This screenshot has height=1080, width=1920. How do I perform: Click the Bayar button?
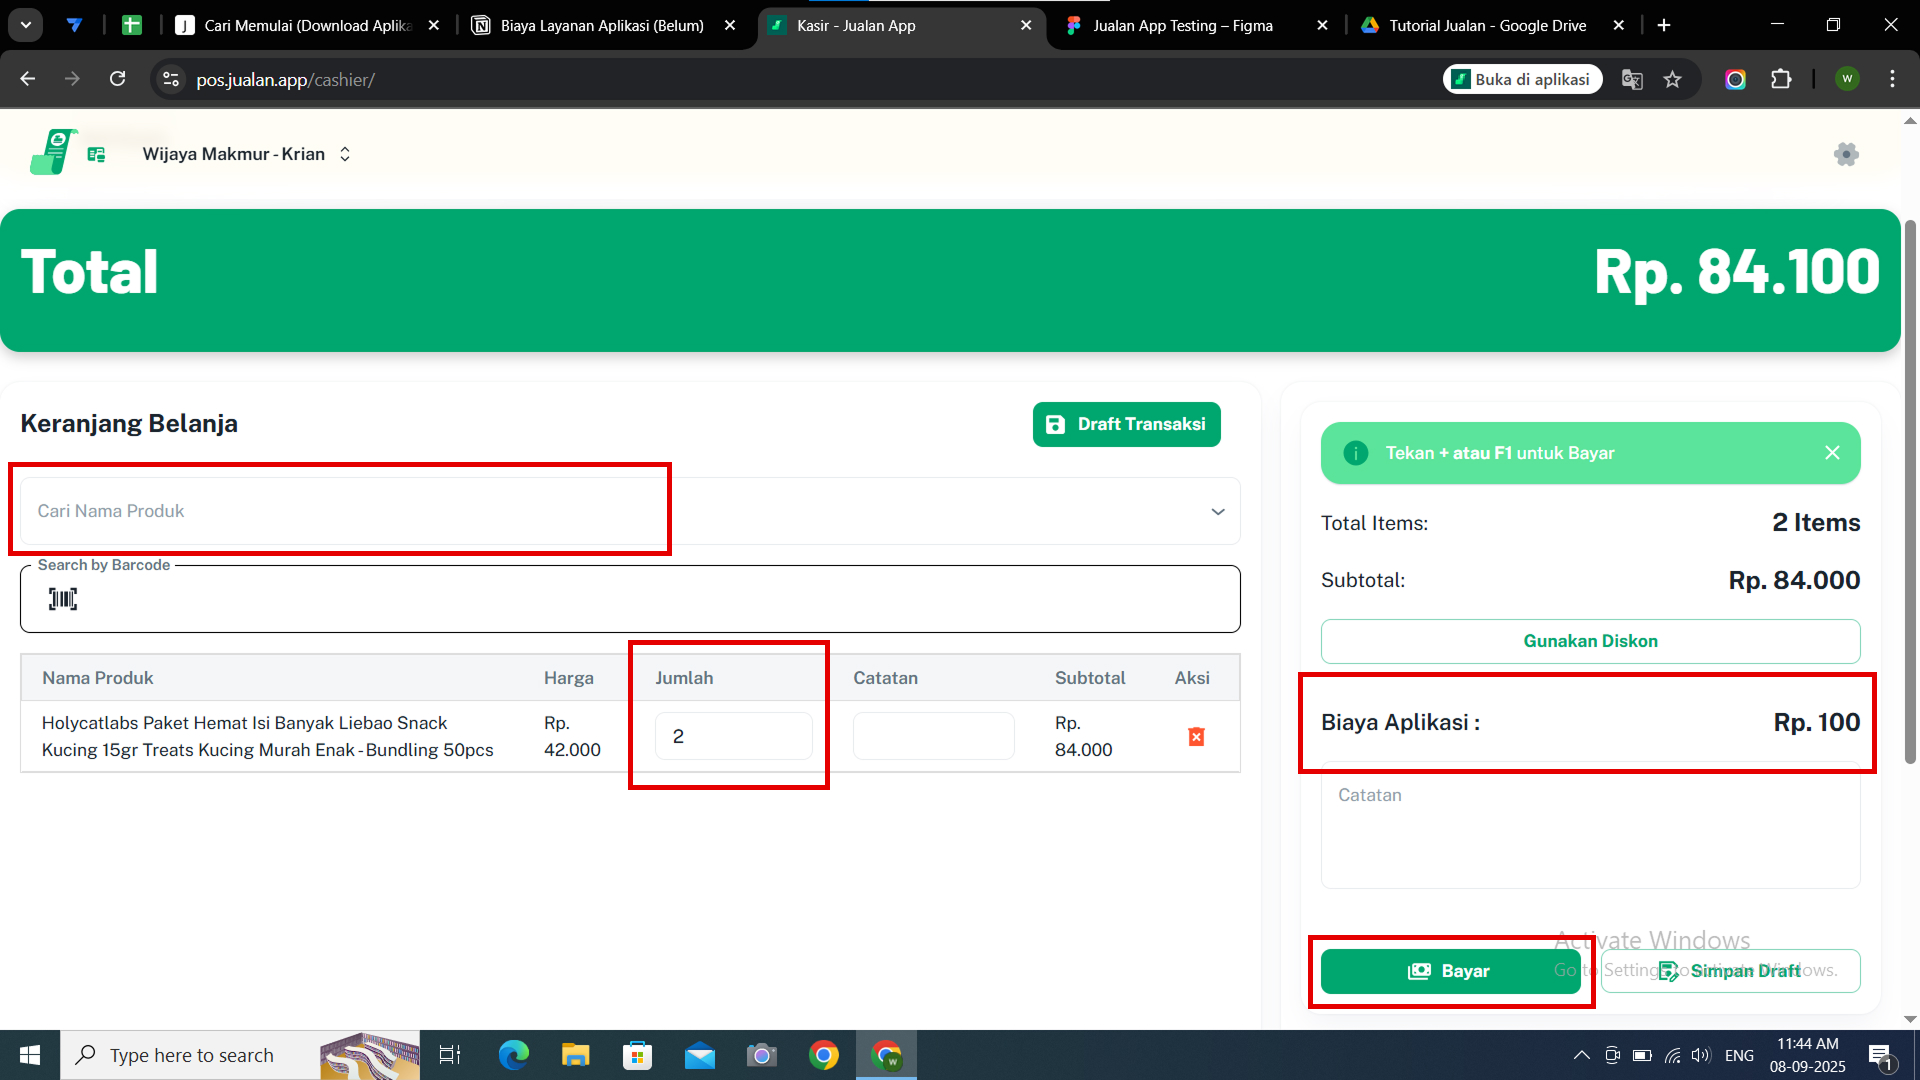pyautogui.click(x=1450, y=971)
